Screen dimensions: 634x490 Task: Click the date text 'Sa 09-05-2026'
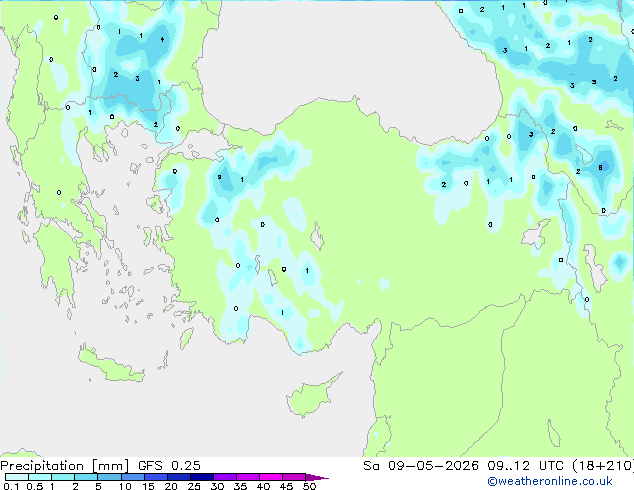point(421,466)
